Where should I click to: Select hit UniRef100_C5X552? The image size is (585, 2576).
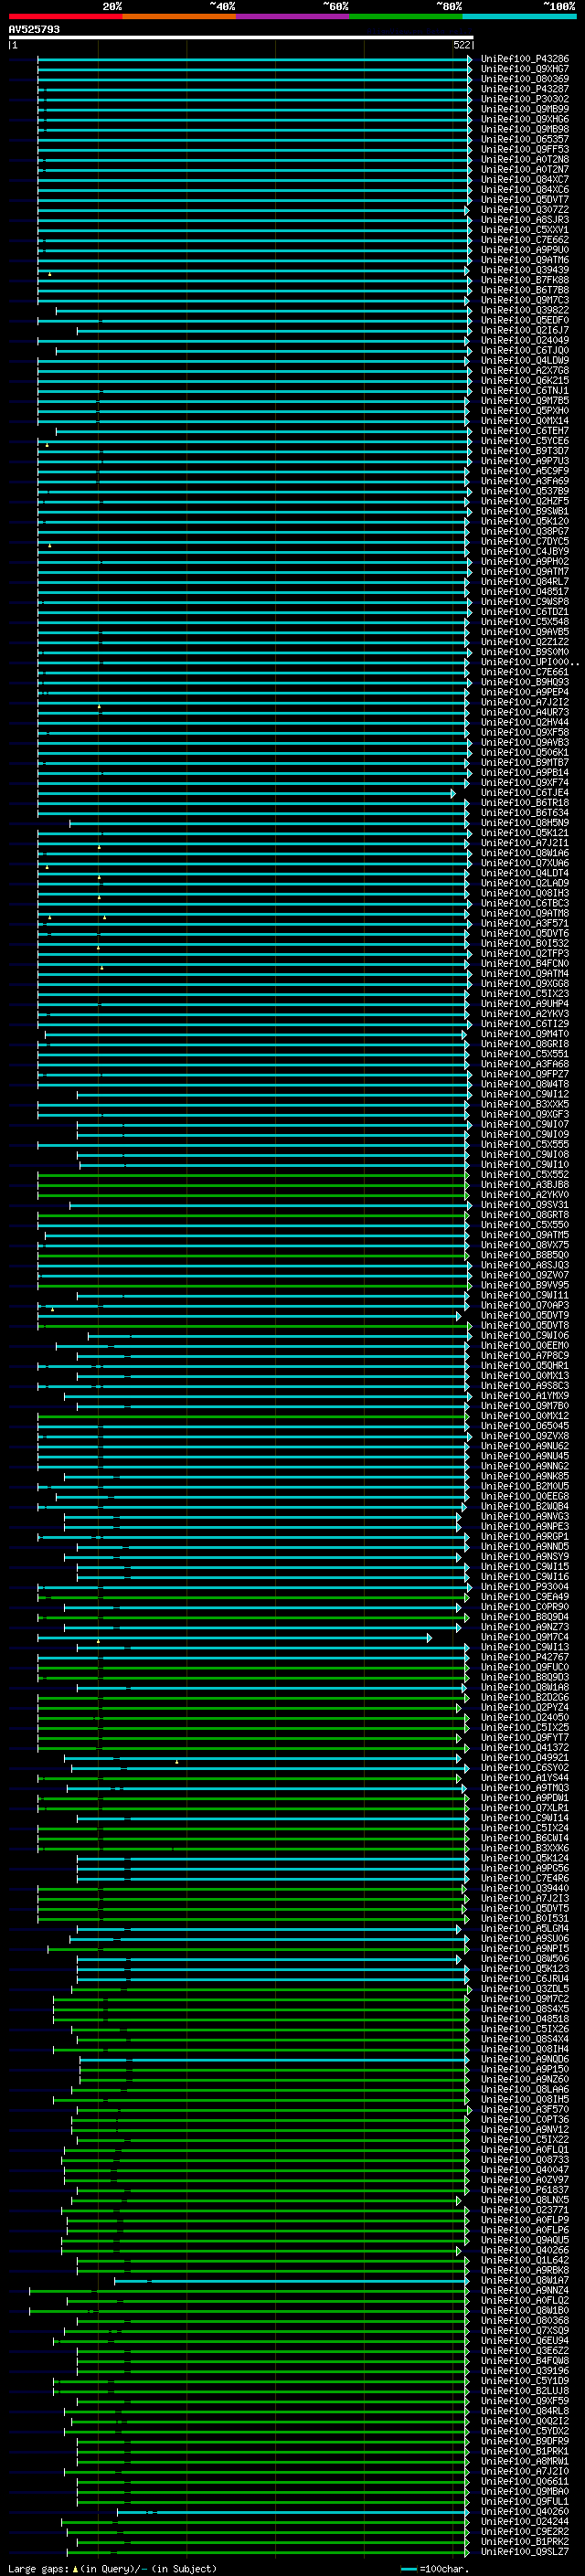coord(524,1175)
